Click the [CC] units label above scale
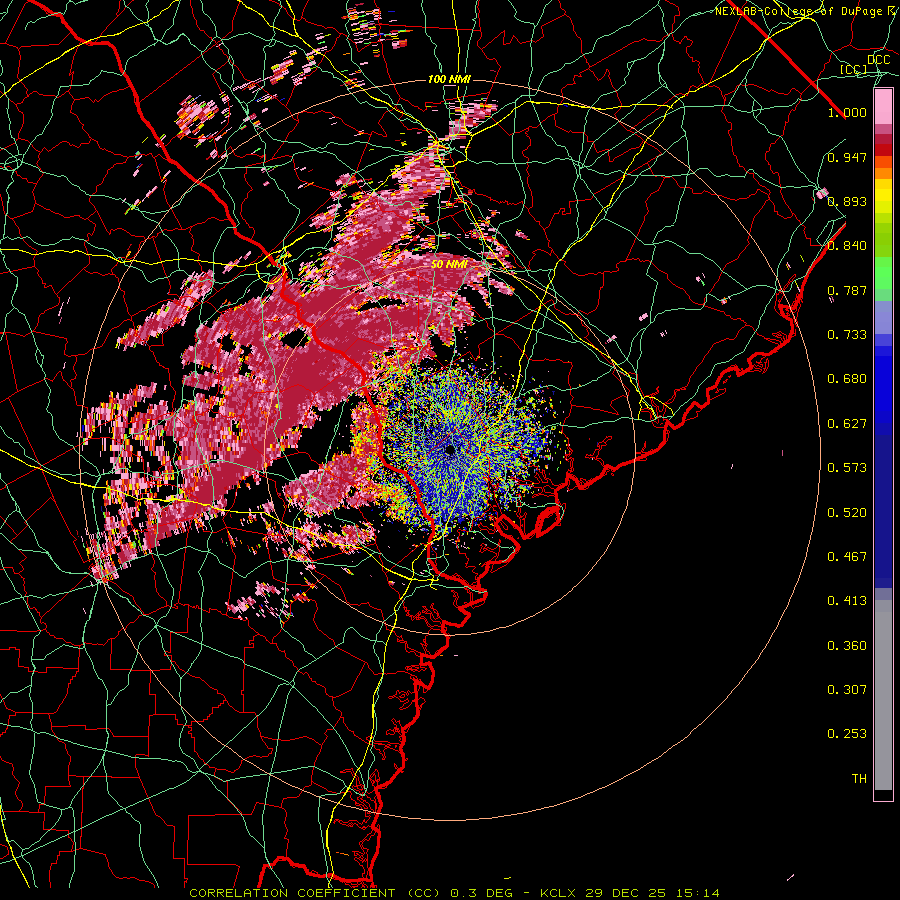This screenshot has height=900, width=900. (854, 69)
